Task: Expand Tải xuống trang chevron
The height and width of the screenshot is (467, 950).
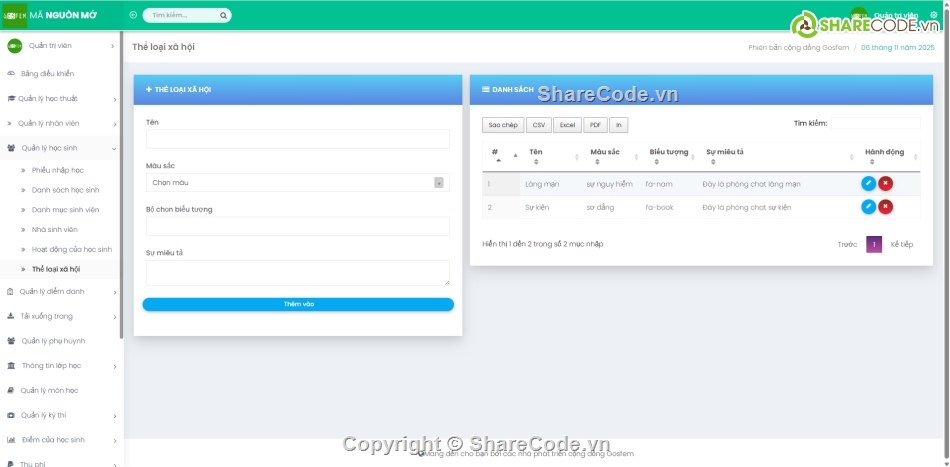Action: [x=115, y=317]
